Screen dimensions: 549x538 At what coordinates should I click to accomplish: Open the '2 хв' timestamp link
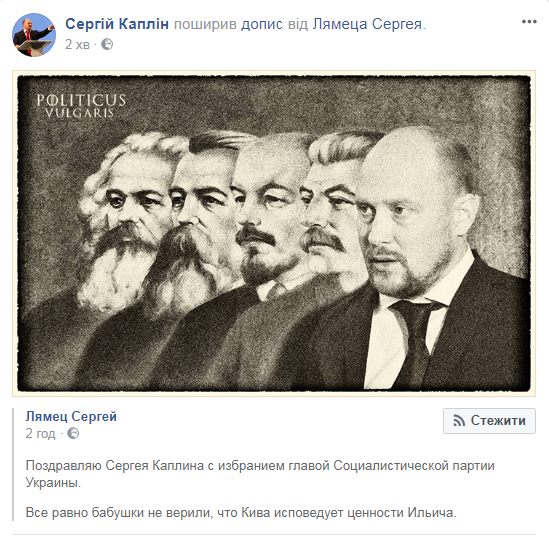[x=77, y=44]
